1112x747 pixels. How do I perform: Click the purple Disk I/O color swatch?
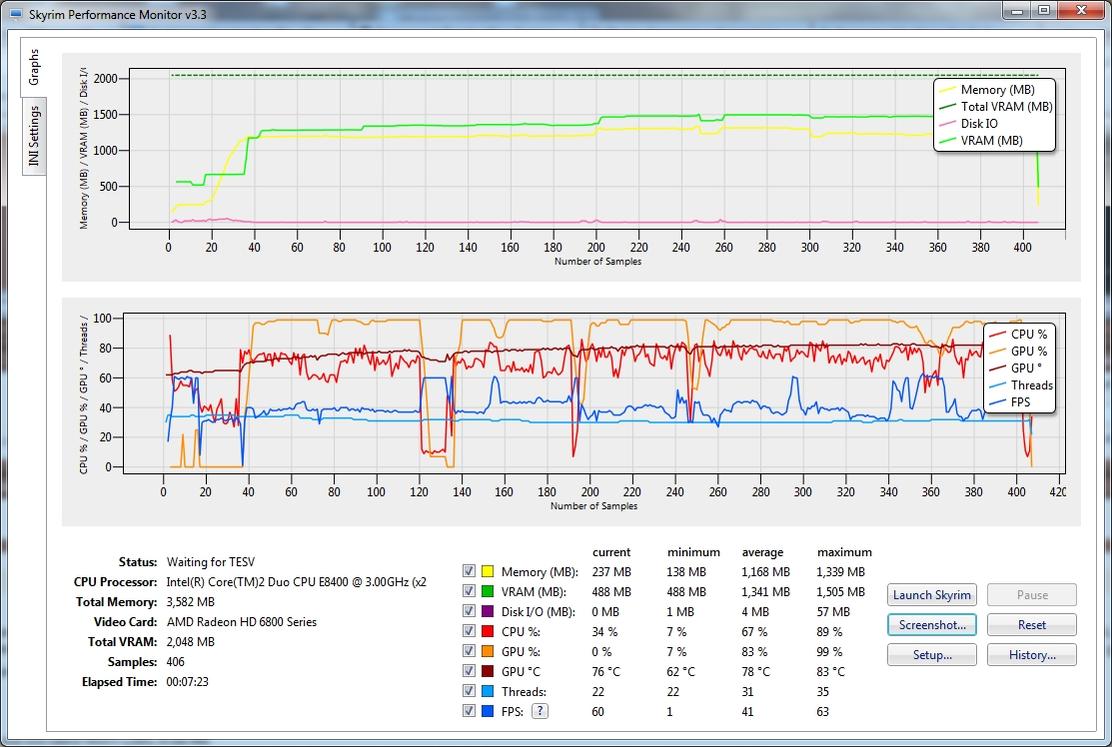[x=488, y=611]
